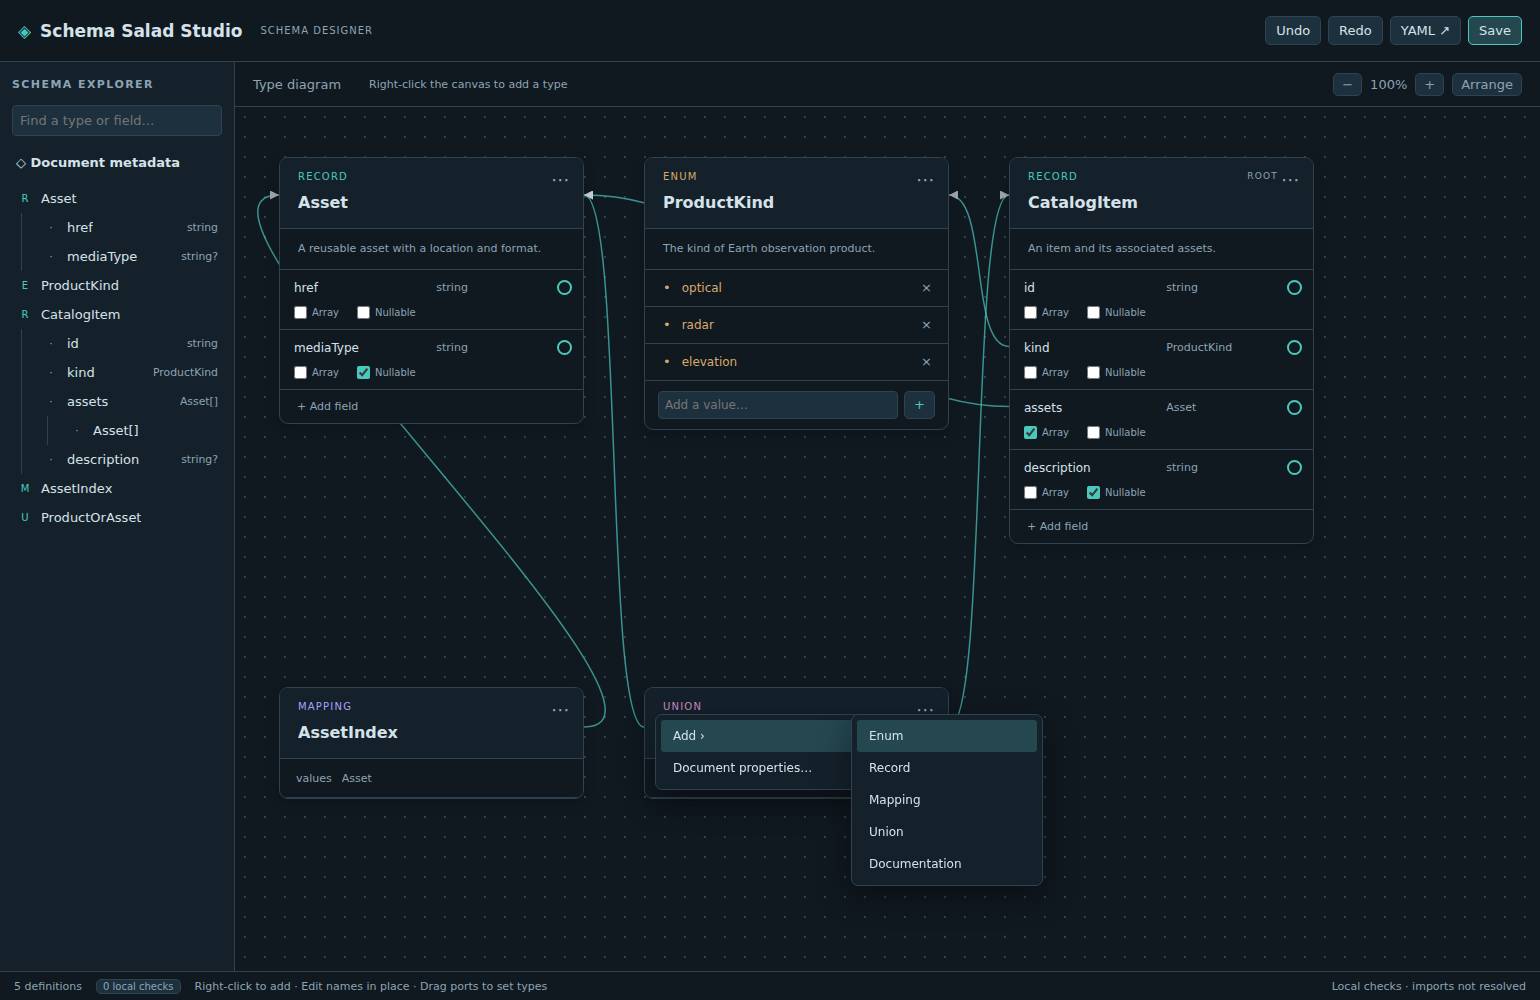Click the kind field type port
The height and width of the screenshot is (1000, 1540).
(x=1294, y=348)
